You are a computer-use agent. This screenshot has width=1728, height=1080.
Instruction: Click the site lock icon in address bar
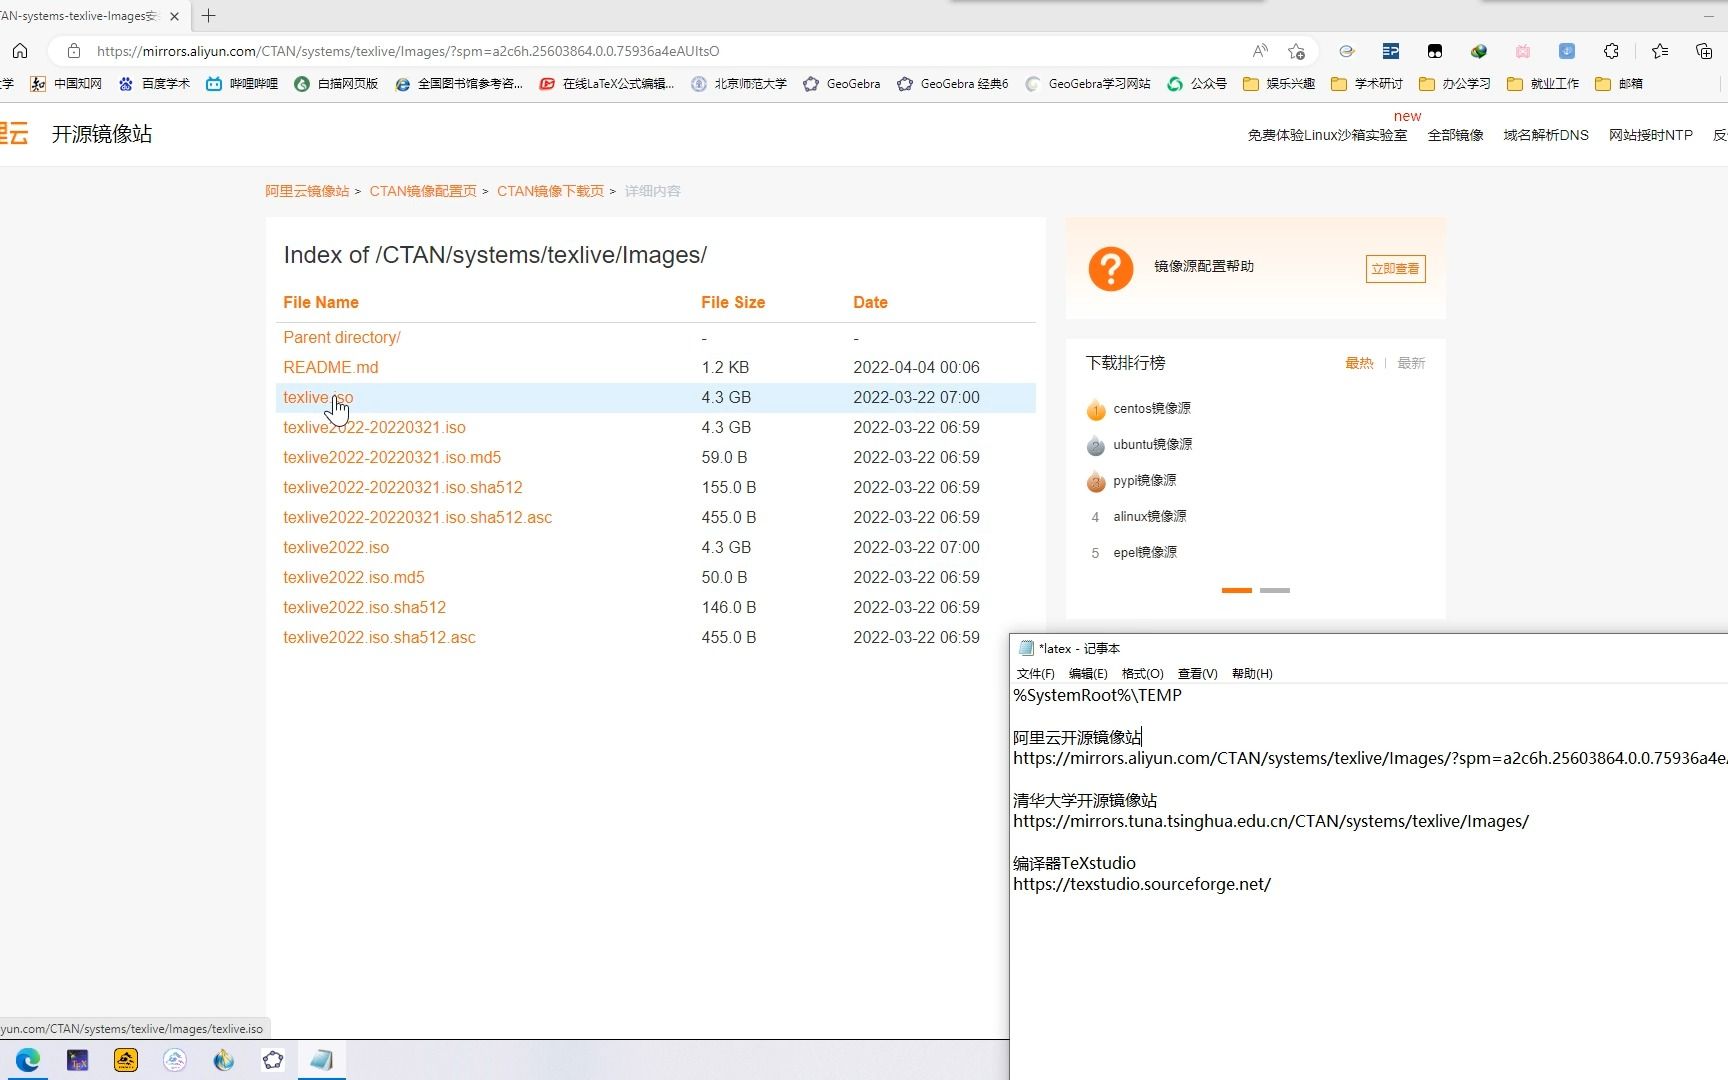[x=73, y=51]
